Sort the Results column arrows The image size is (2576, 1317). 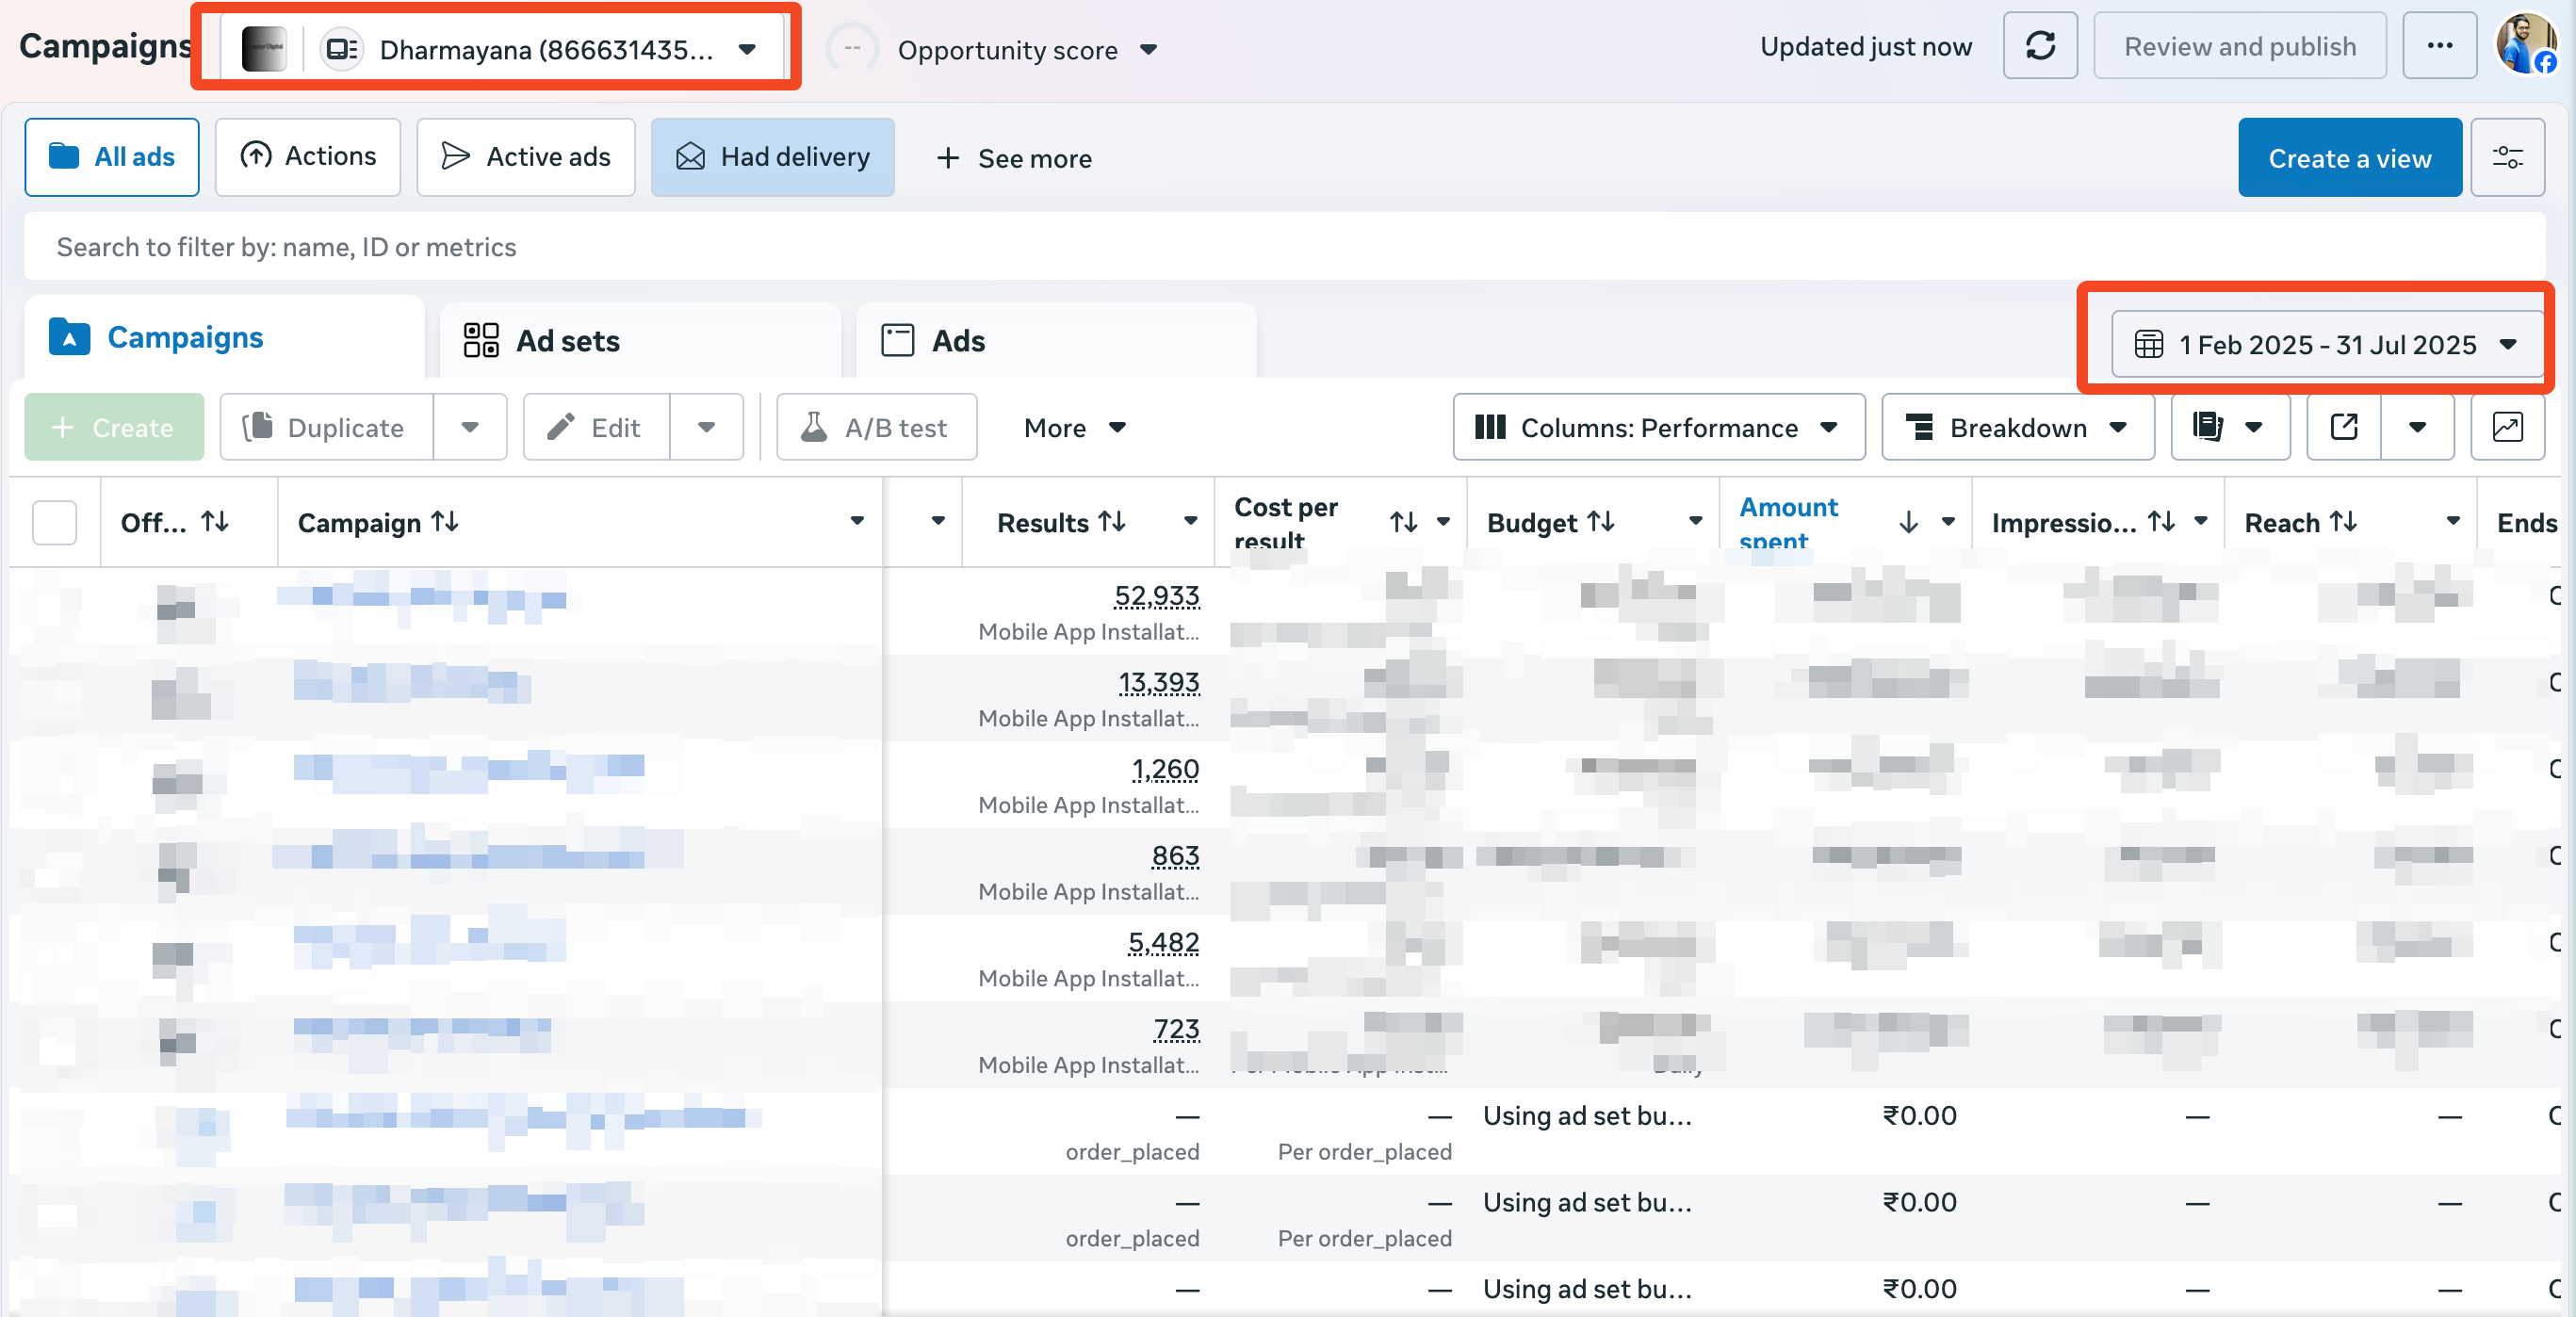click(1112, 522)
